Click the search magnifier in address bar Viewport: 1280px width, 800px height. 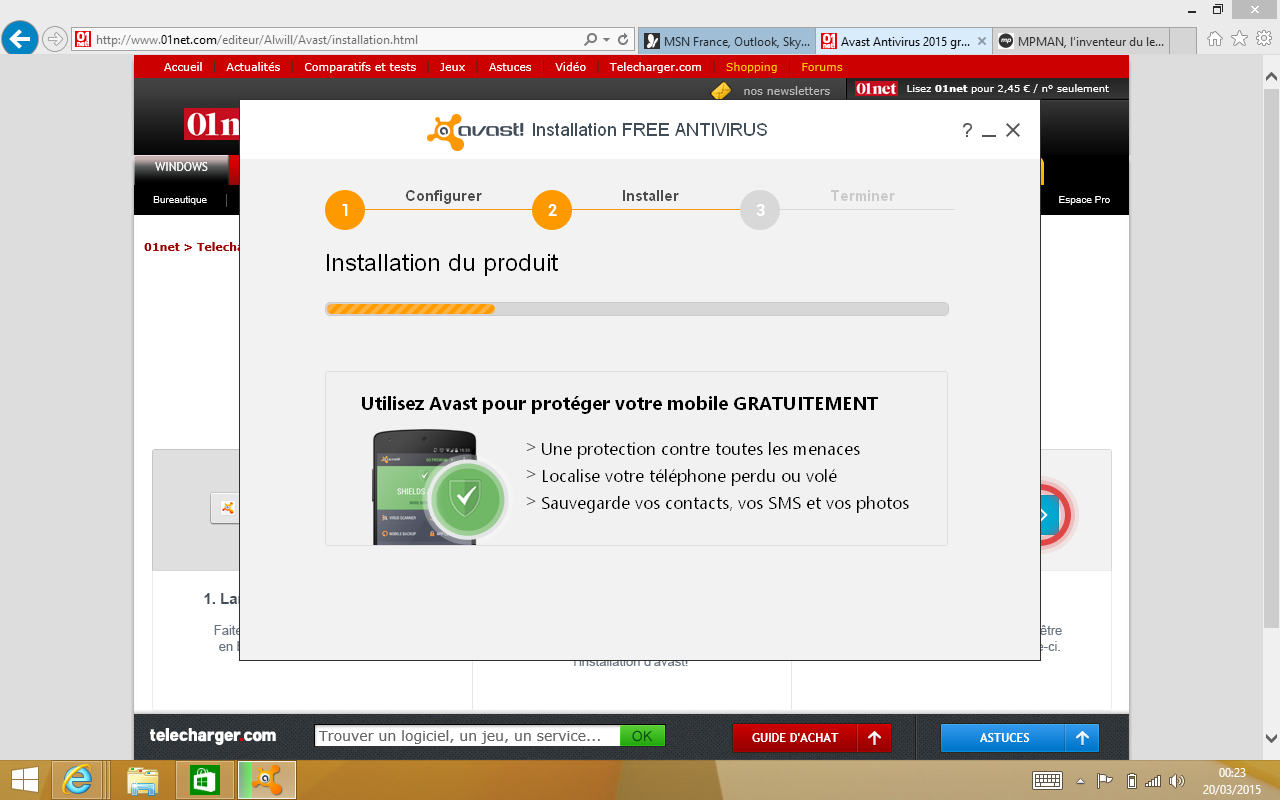[x=591, y=40]
